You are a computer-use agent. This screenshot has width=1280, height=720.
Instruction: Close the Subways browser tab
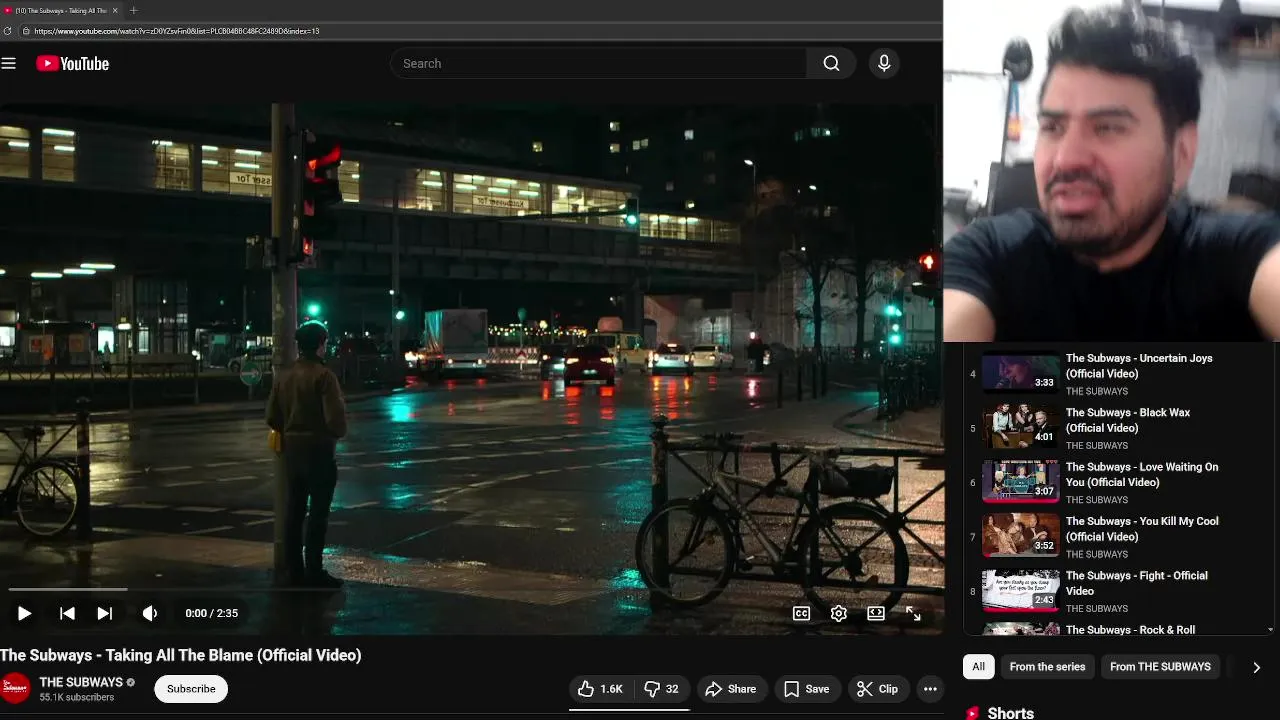(115, 10)
